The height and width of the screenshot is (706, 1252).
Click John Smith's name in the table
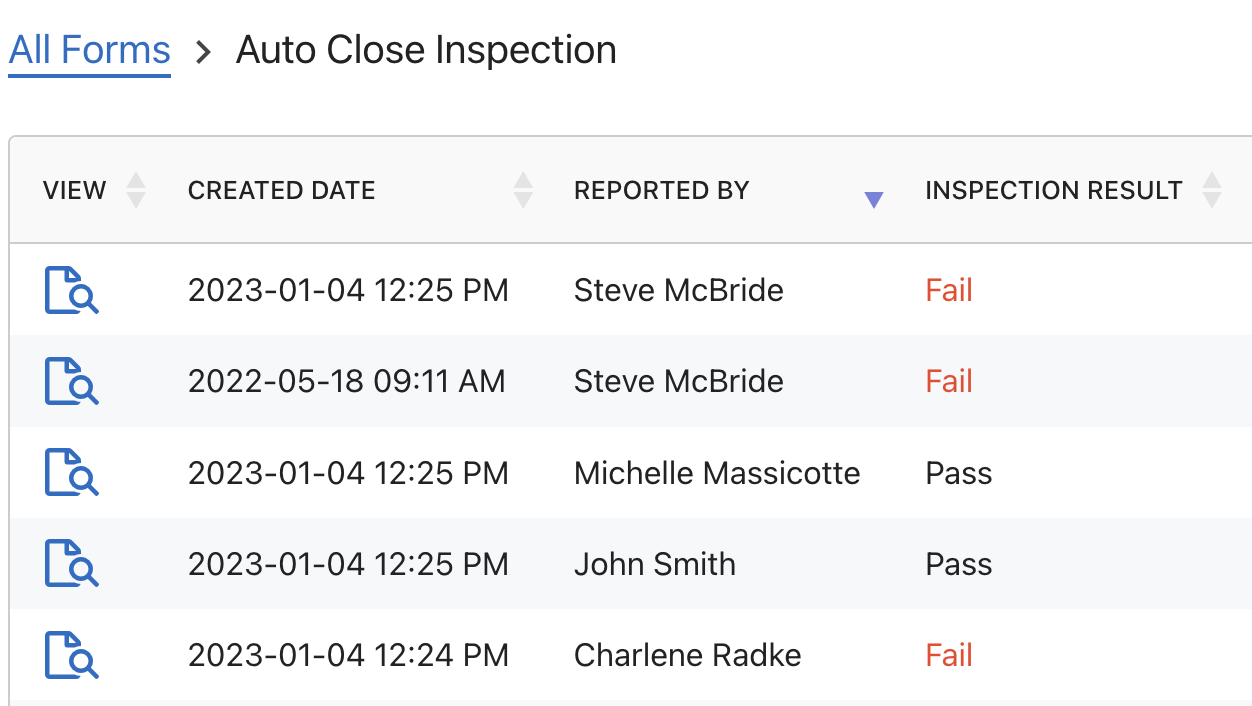coord(654,564)
